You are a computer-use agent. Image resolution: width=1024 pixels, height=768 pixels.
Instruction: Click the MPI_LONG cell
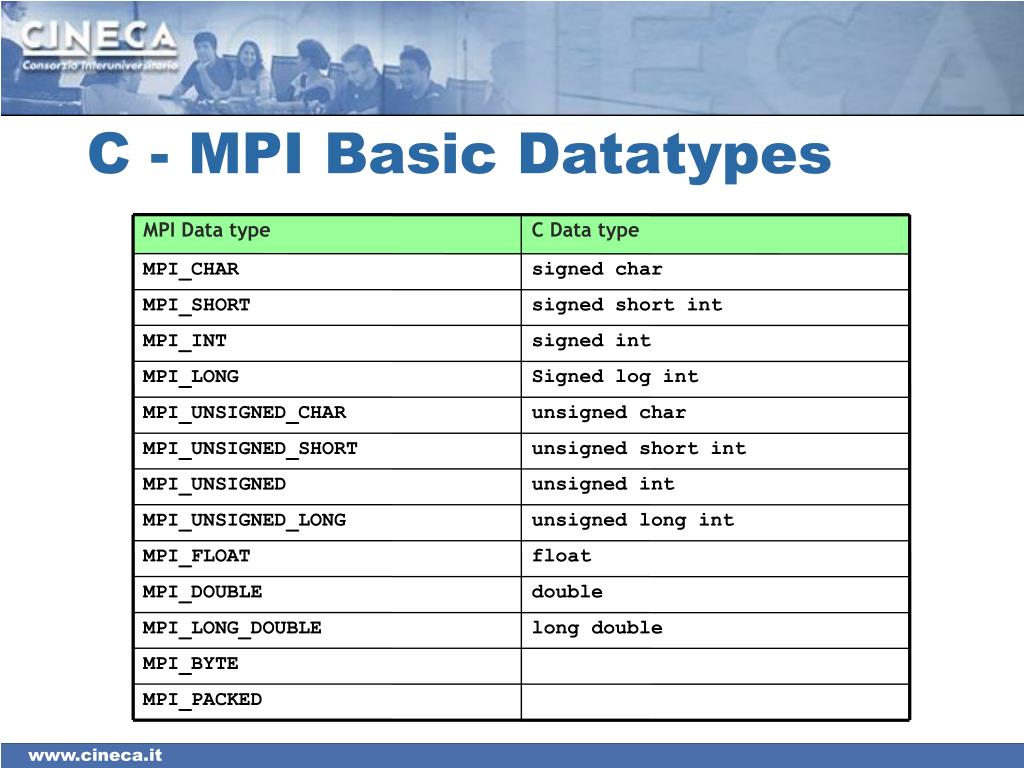point(327,379)
